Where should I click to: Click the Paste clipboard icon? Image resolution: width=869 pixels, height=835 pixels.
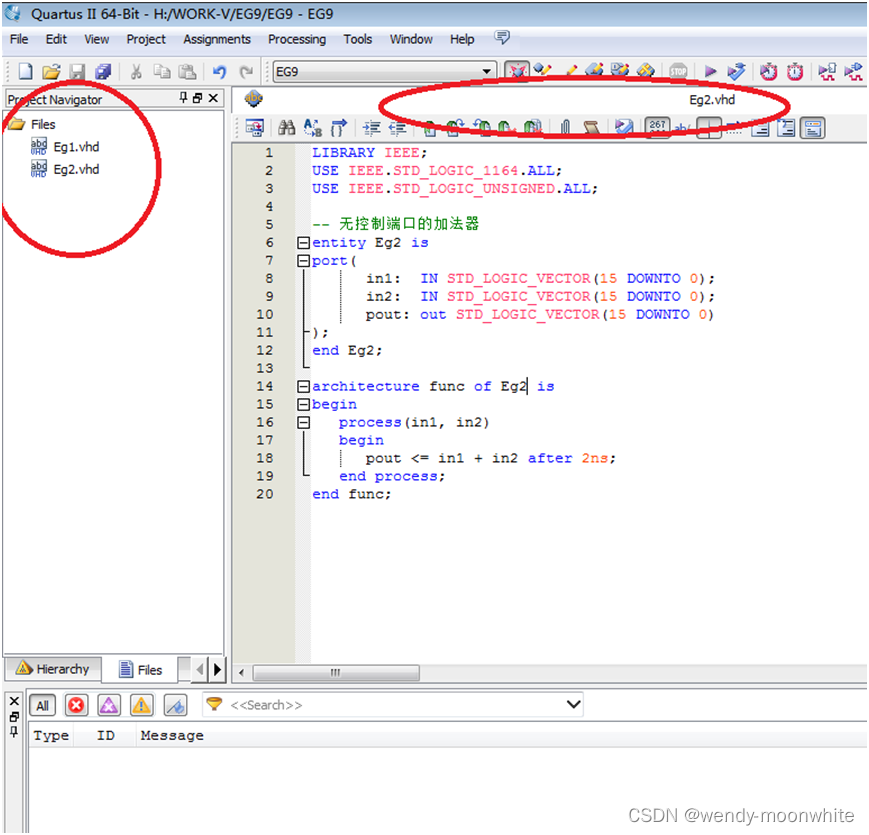187,71
